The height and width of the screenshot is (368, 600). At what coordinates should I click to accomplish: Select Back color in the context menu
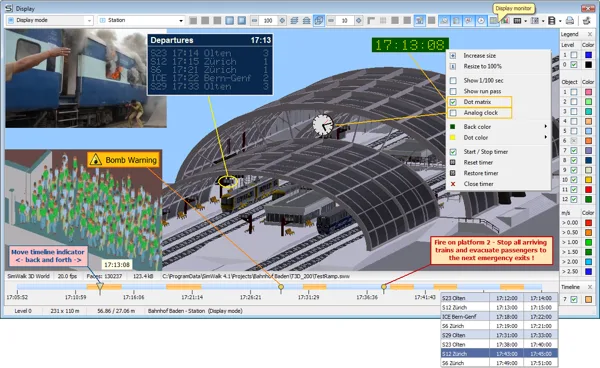point(477,127)
